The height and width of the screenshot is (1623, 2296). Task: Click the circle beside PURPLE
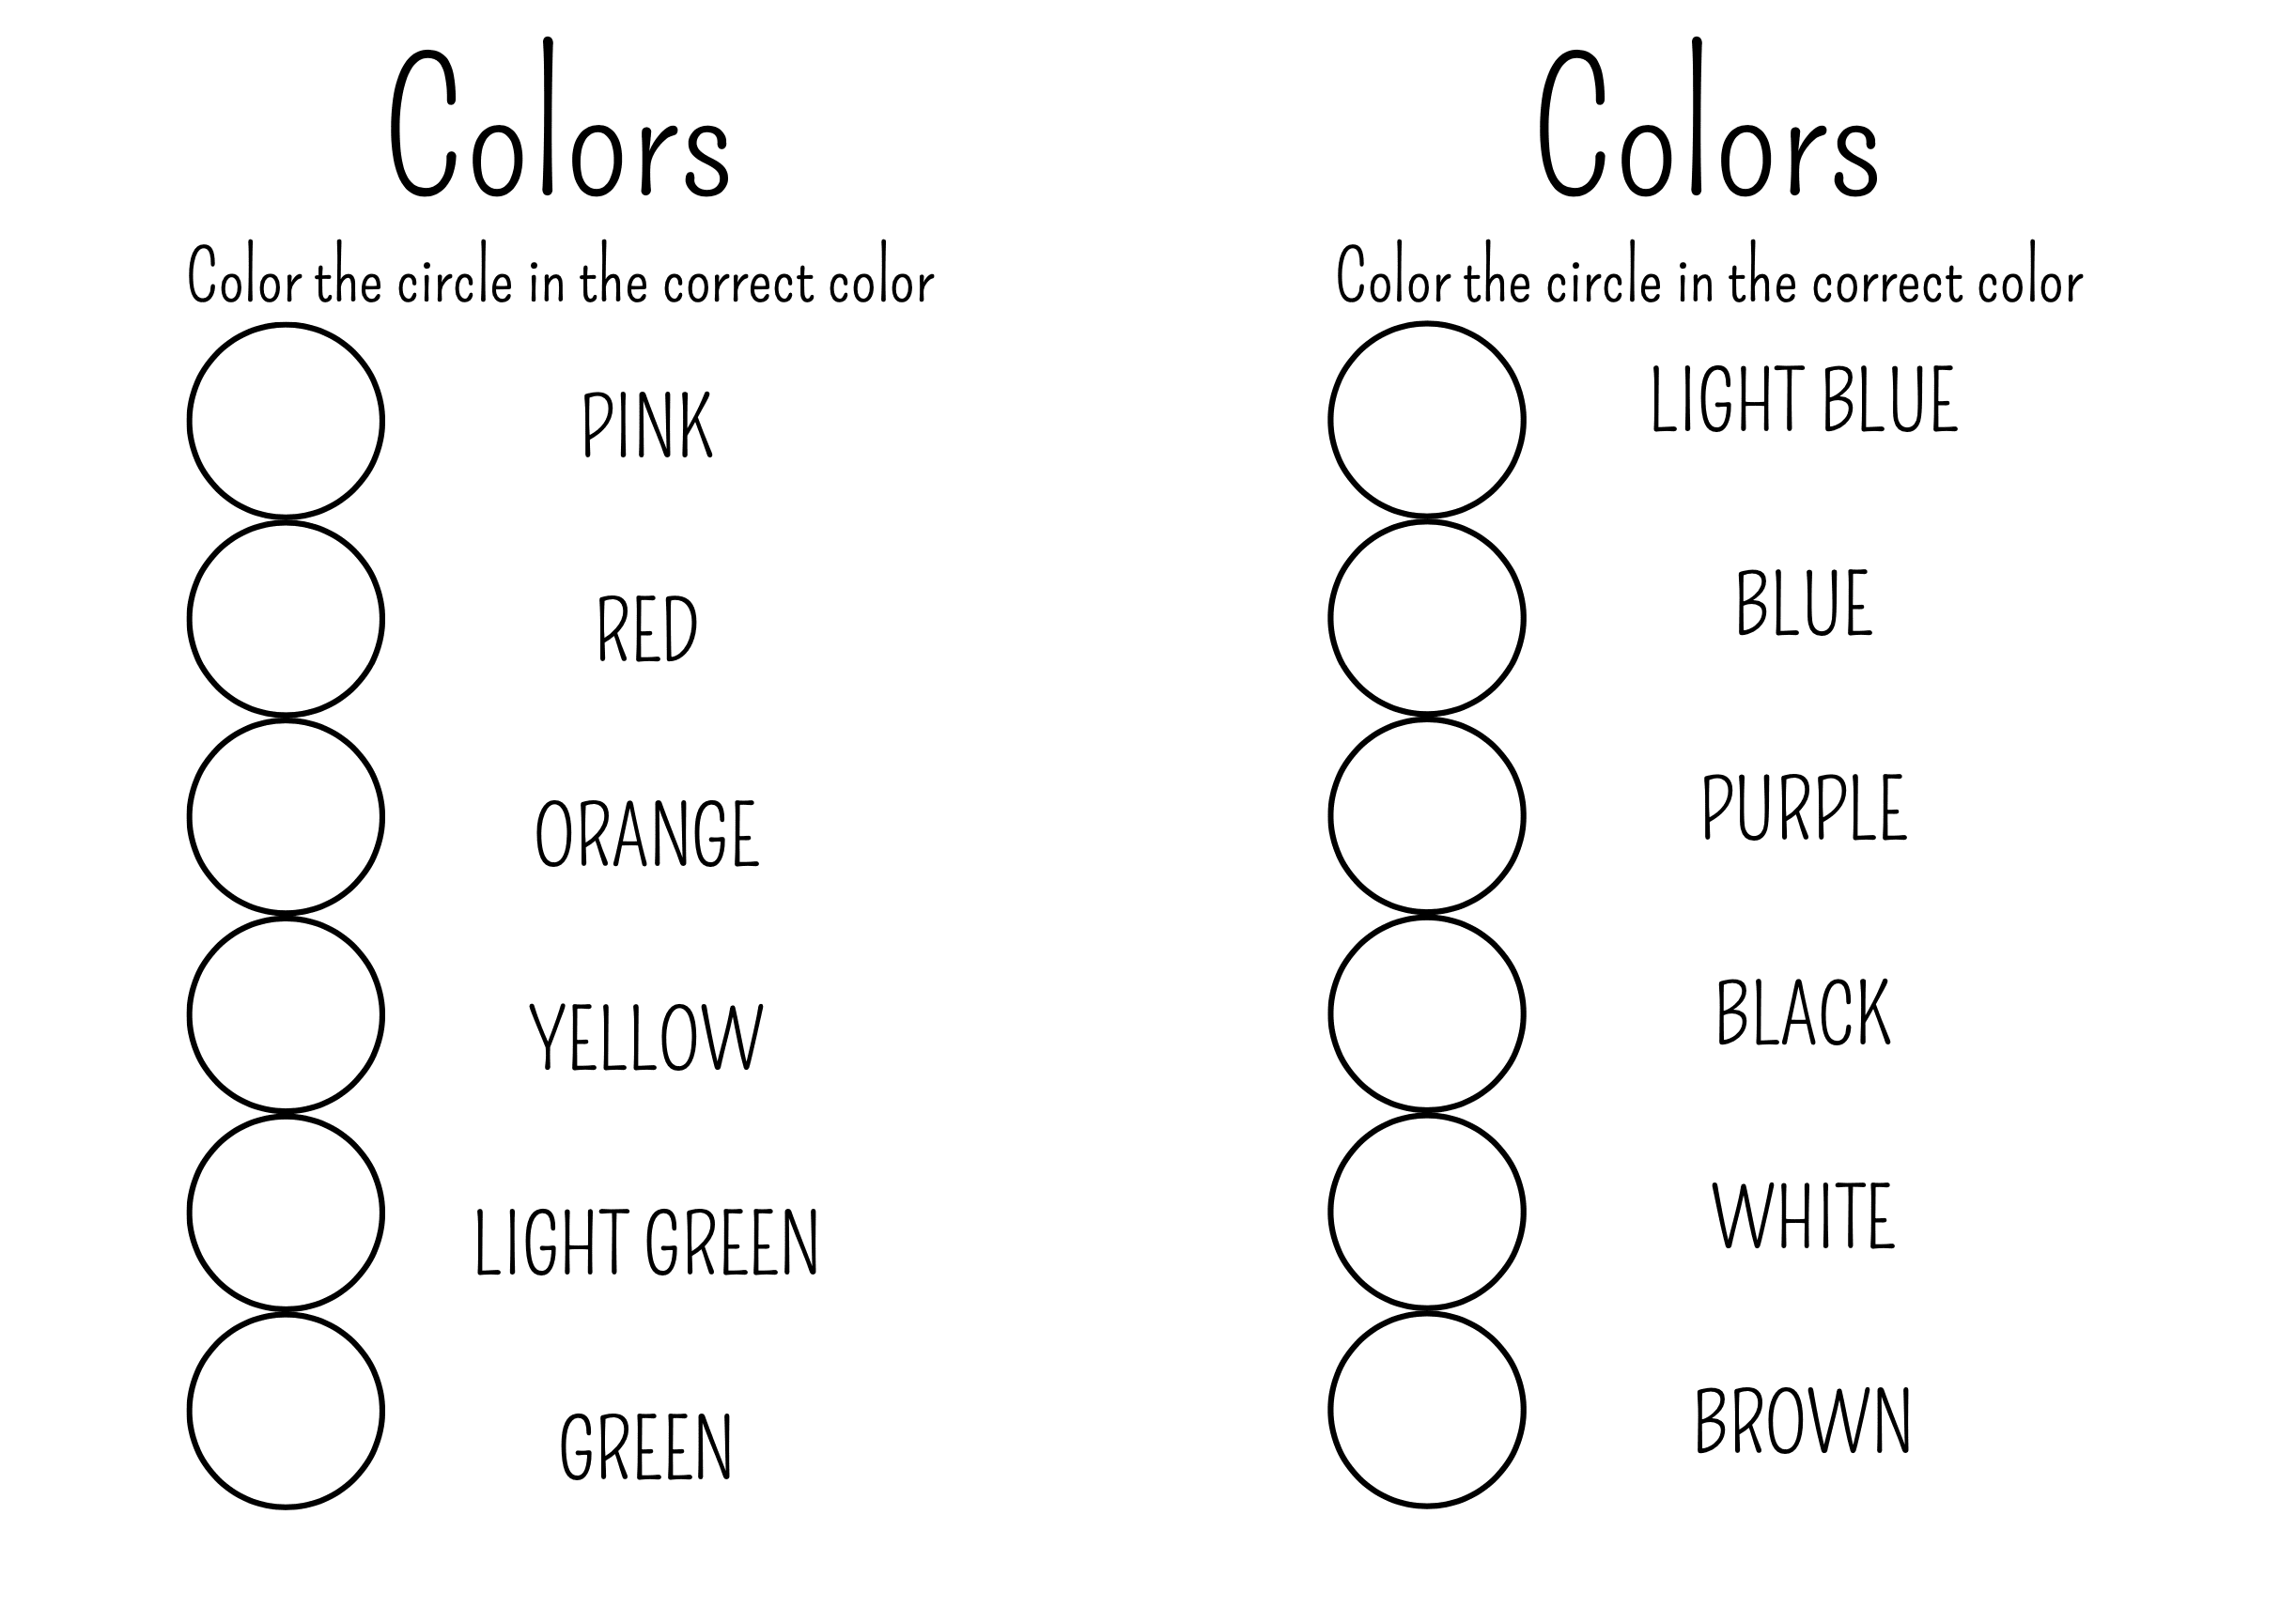click(x=1427, y=815)
